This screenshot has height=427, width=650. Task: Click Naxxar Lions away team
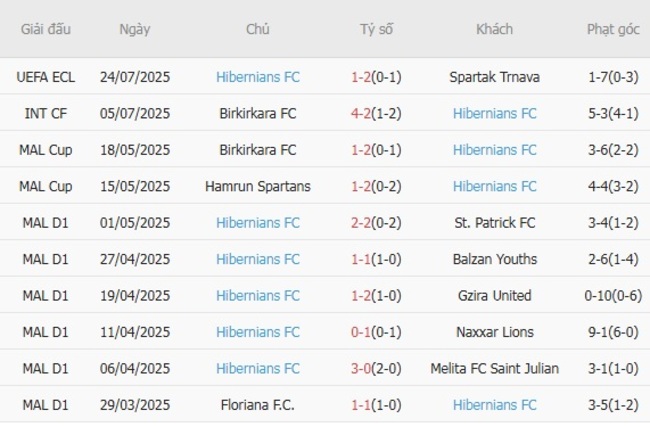point(494,332)
